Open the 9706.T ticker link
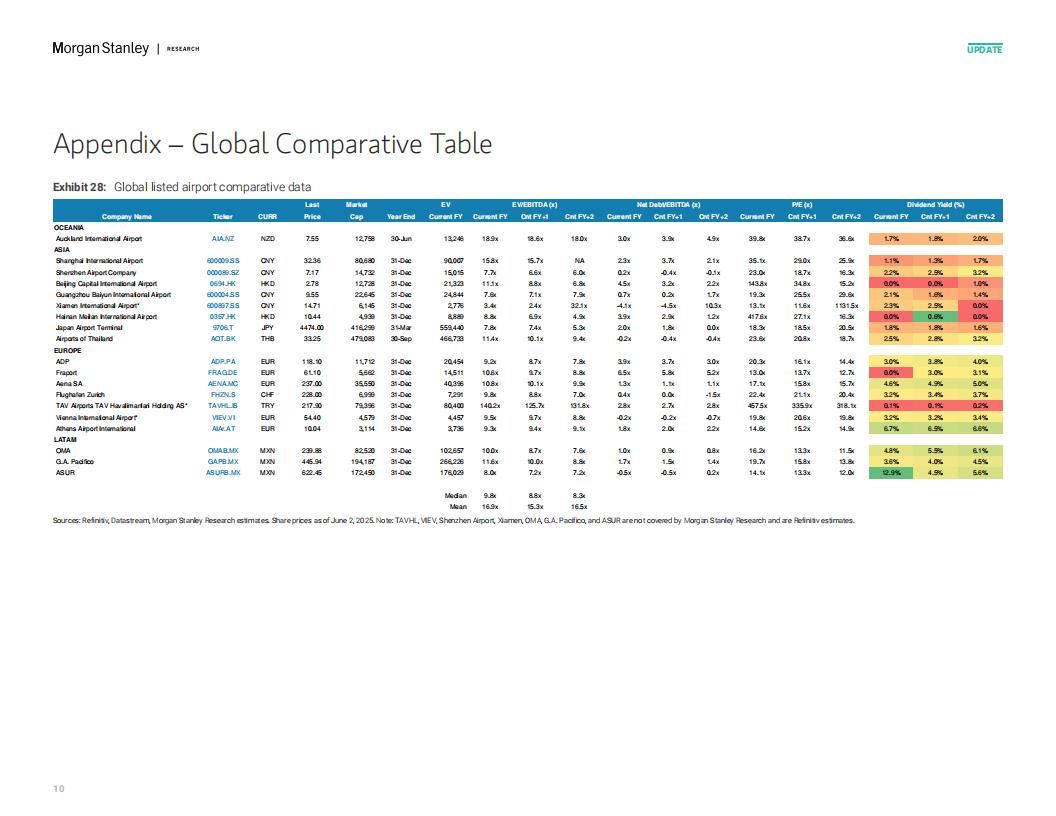Screen dimensions: 1056x816 point(223,328)
